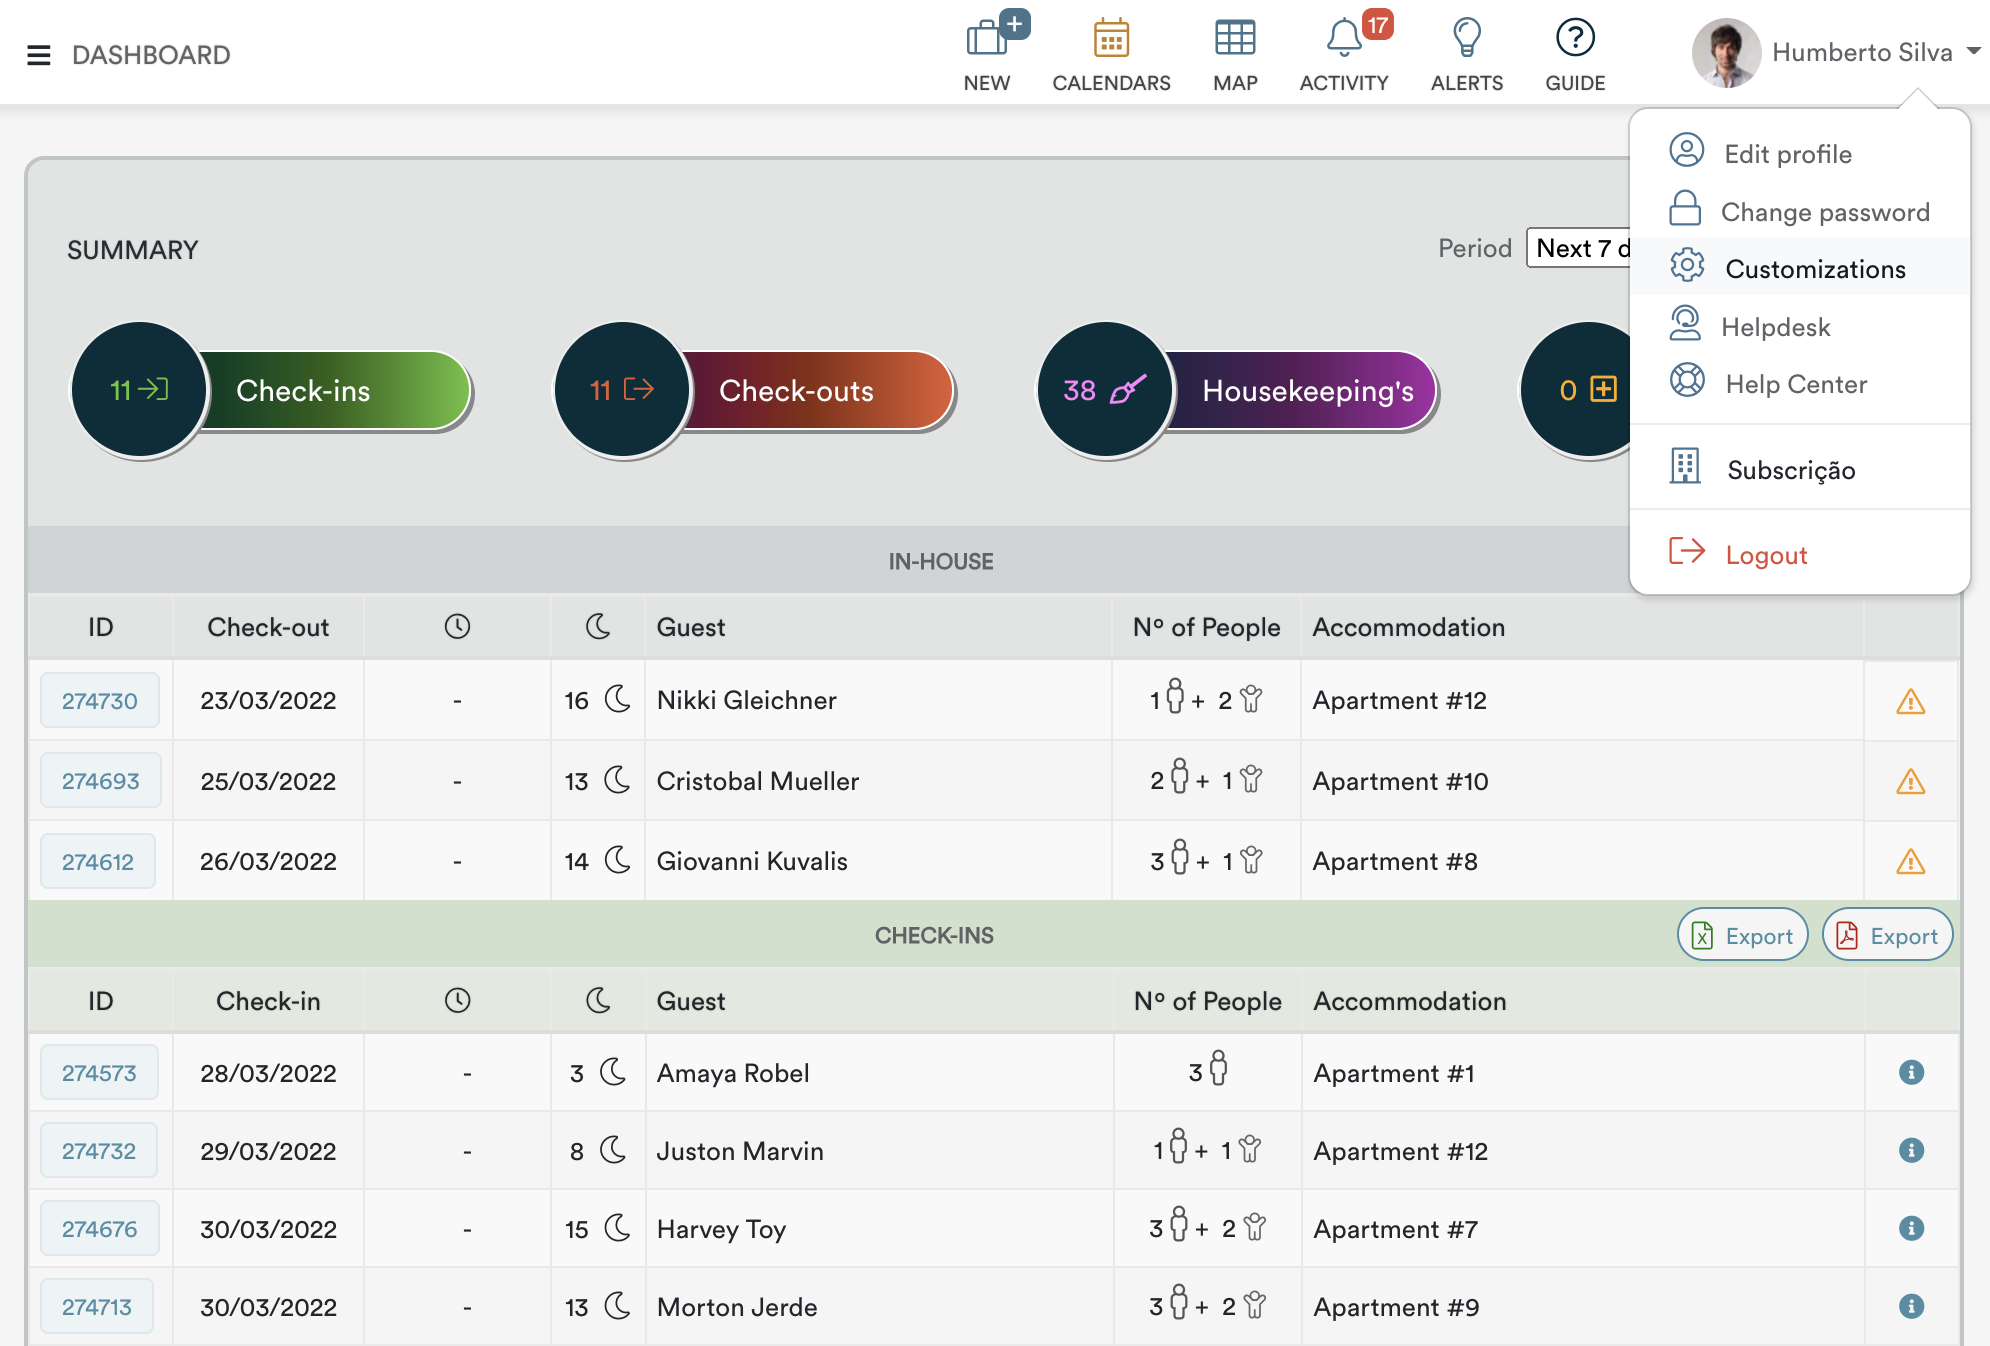Click warning icon for Giovanni Kuvalis row
Viewport: 1990px width, 1346px height.
tap(1910, 861)
